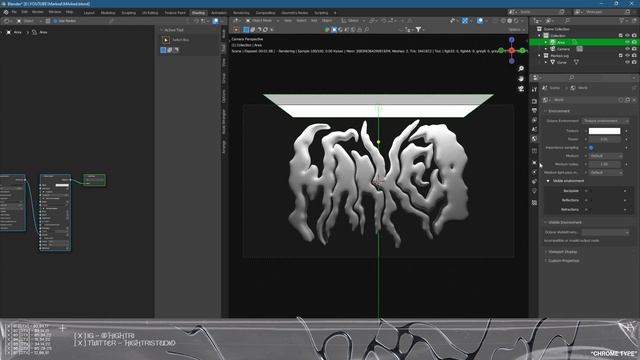Click the viewport Options dropdown

tap(516, 29)
